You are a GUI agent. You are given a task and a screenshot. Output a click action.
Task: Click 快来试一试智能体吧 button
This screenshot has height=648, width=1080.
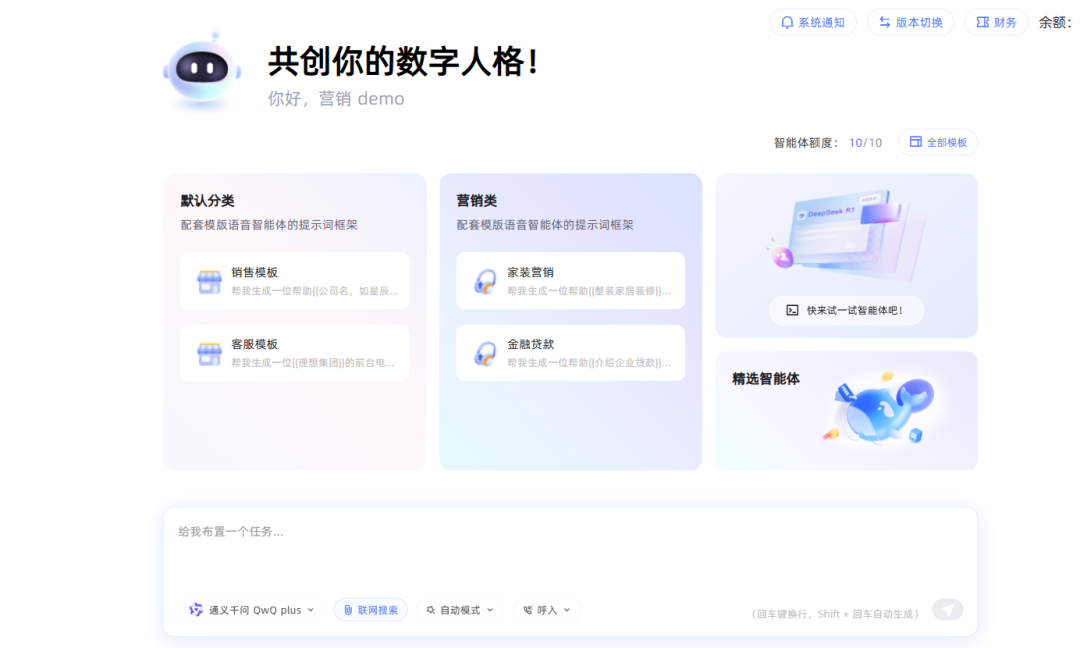click(846, 310)
